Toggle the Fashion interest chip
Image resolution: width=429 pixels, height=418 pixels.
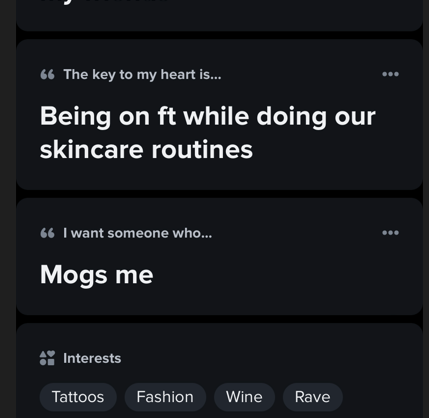pyautogui.click(x=165, y=397)
